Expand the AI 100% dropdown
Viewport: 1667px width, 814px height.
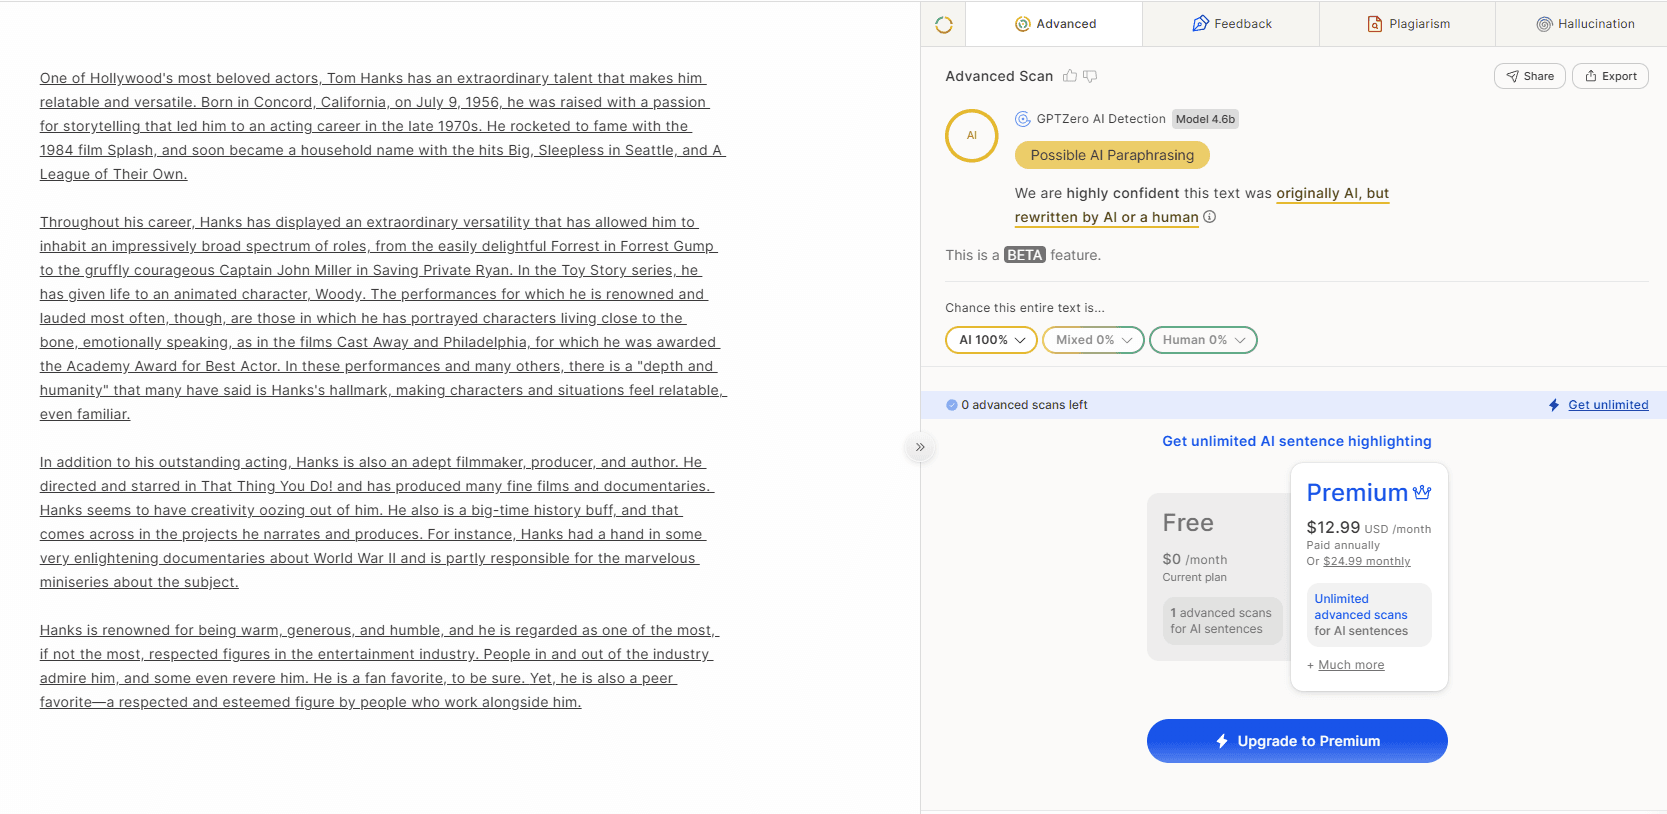(991, 340)
